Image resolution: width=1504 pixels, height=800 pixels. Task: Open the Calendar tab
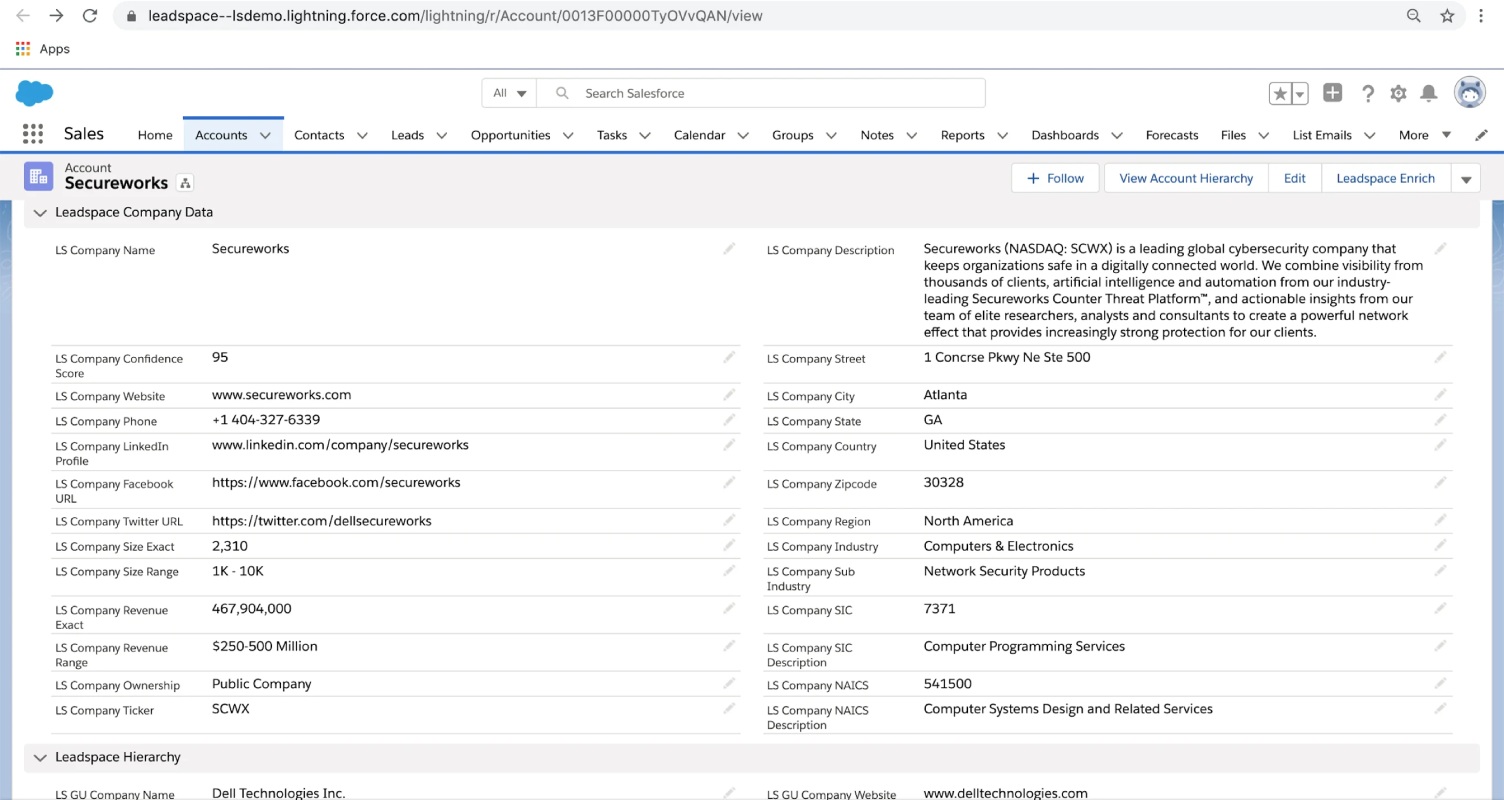[x=699, y=135]
